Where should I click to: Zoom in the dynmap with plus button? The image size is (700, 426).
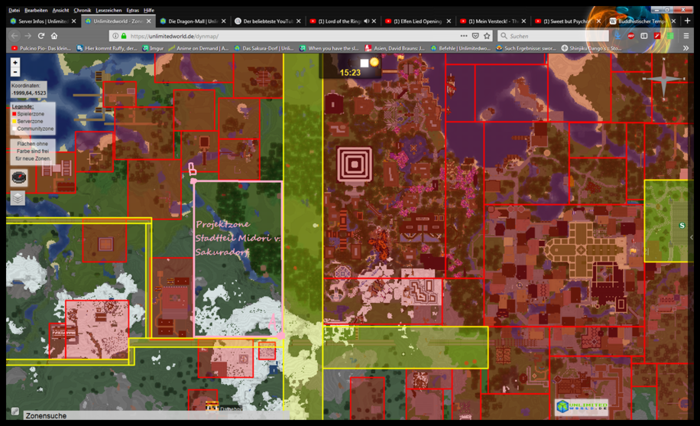click(x=15, y=63)
